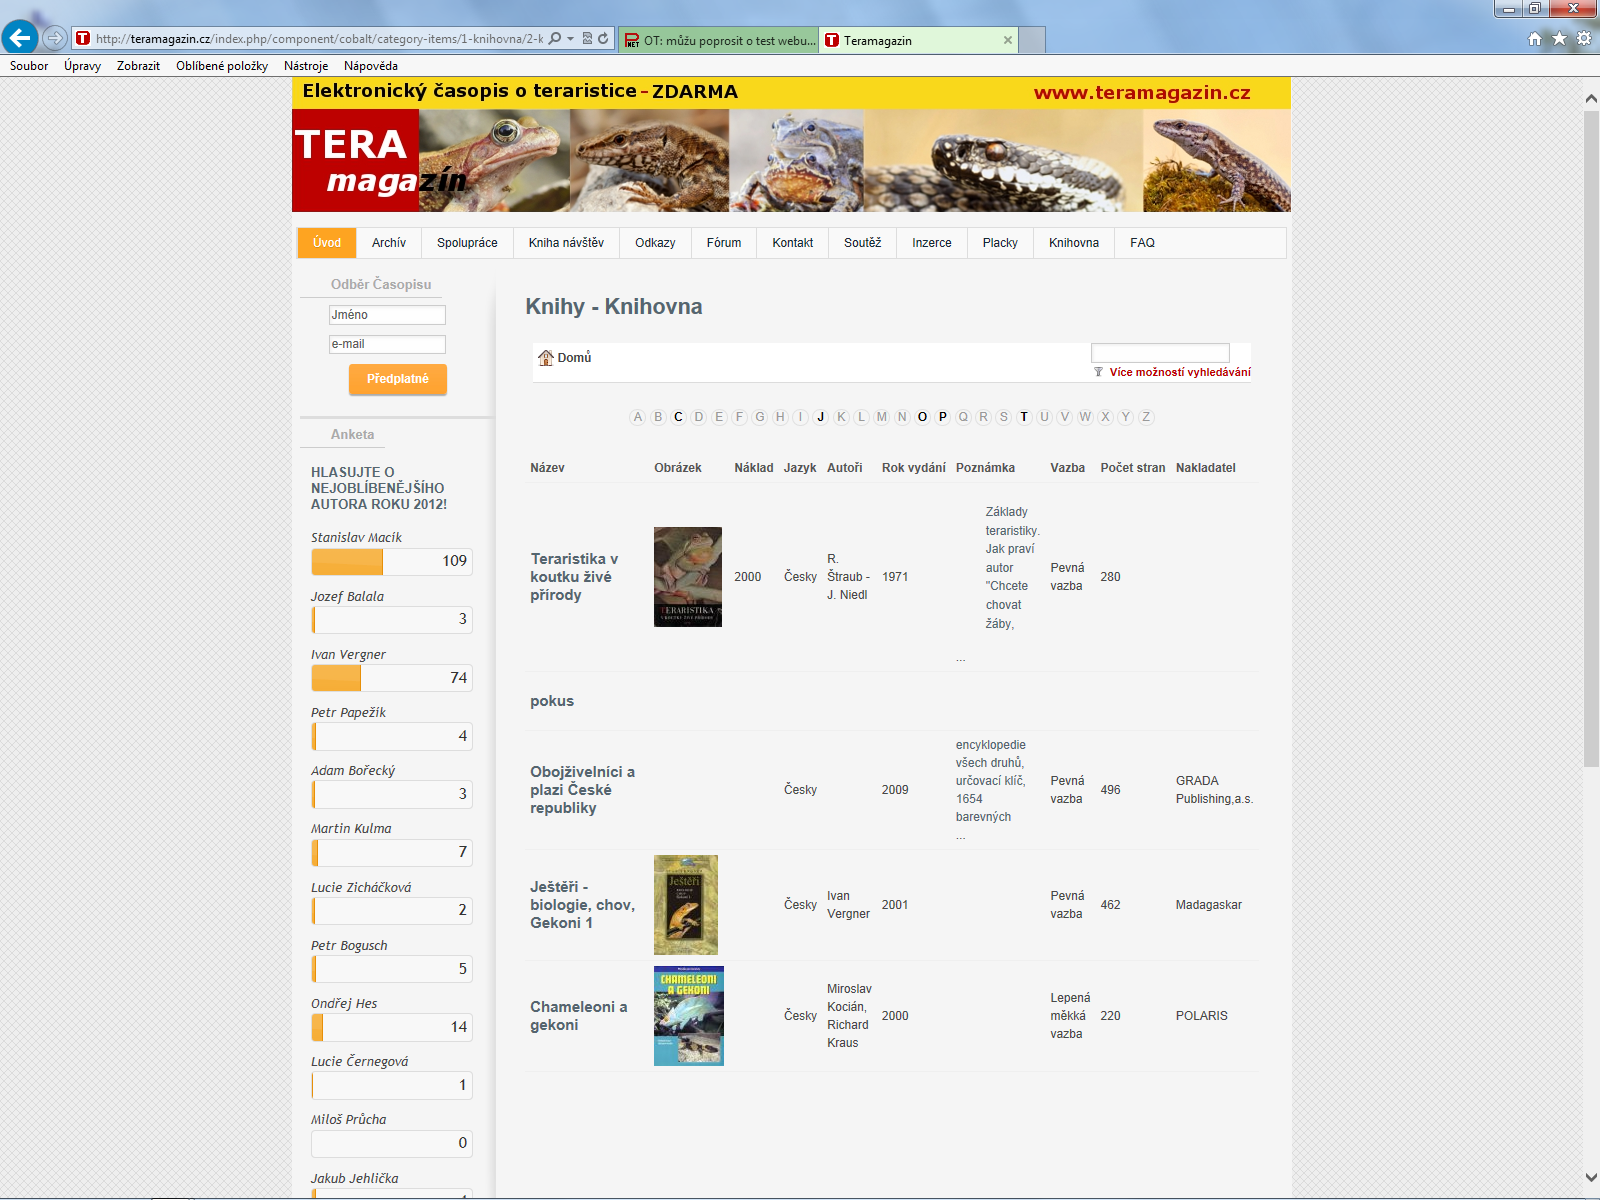Viewport: 1600px width, 1200px height.
Task: Open the Více možností vyhledávání link
Action: pyautogui.click(x=1180, y=372)
